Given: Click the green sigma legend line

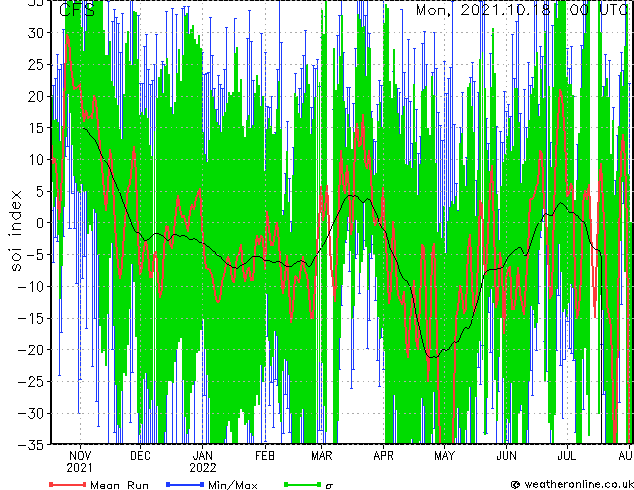Looking at the screenshot, I should coord(303,484).
